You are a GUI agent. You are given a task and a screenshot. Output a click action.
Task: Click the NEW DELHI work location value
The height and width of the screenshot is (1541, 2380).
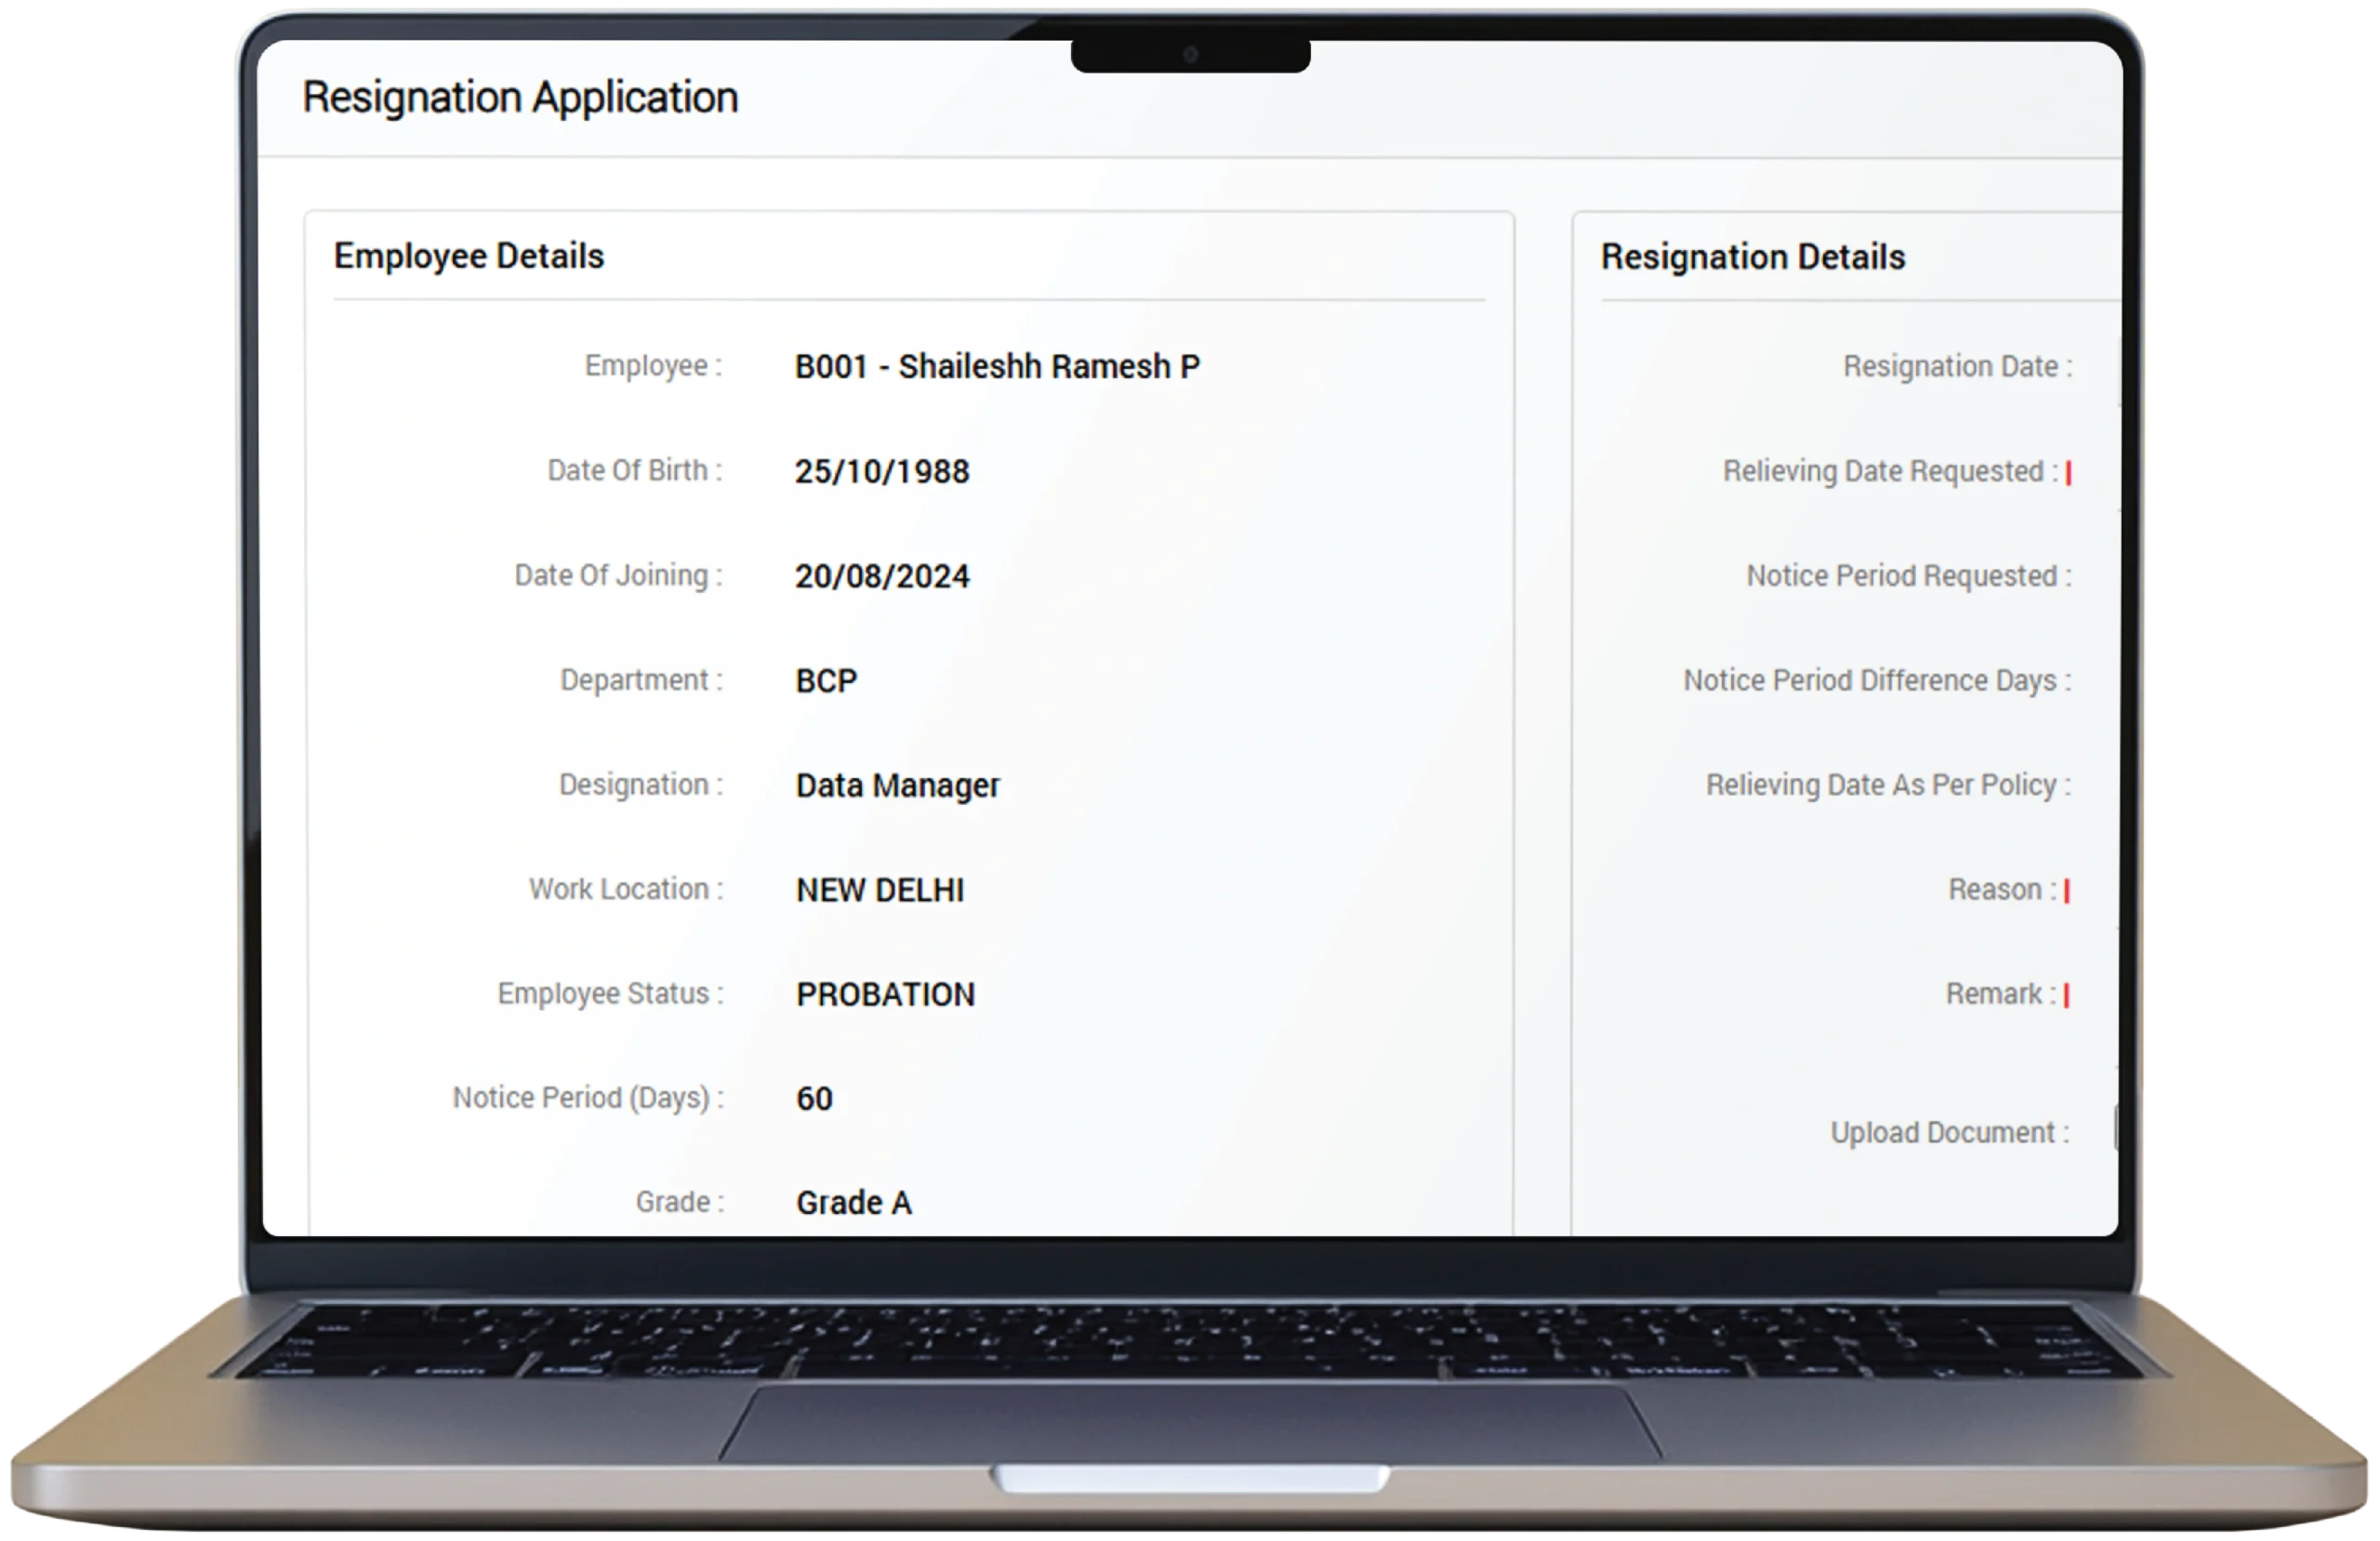pos(879,890)
